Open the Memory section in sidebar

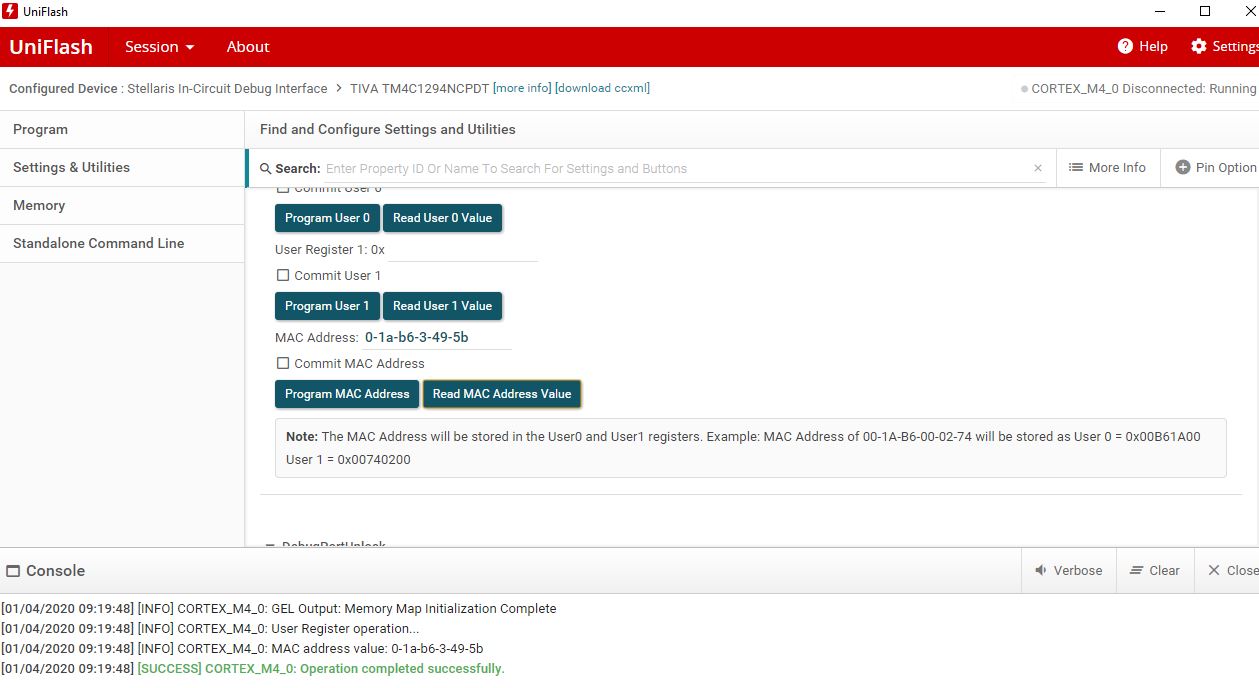(122, 205)
